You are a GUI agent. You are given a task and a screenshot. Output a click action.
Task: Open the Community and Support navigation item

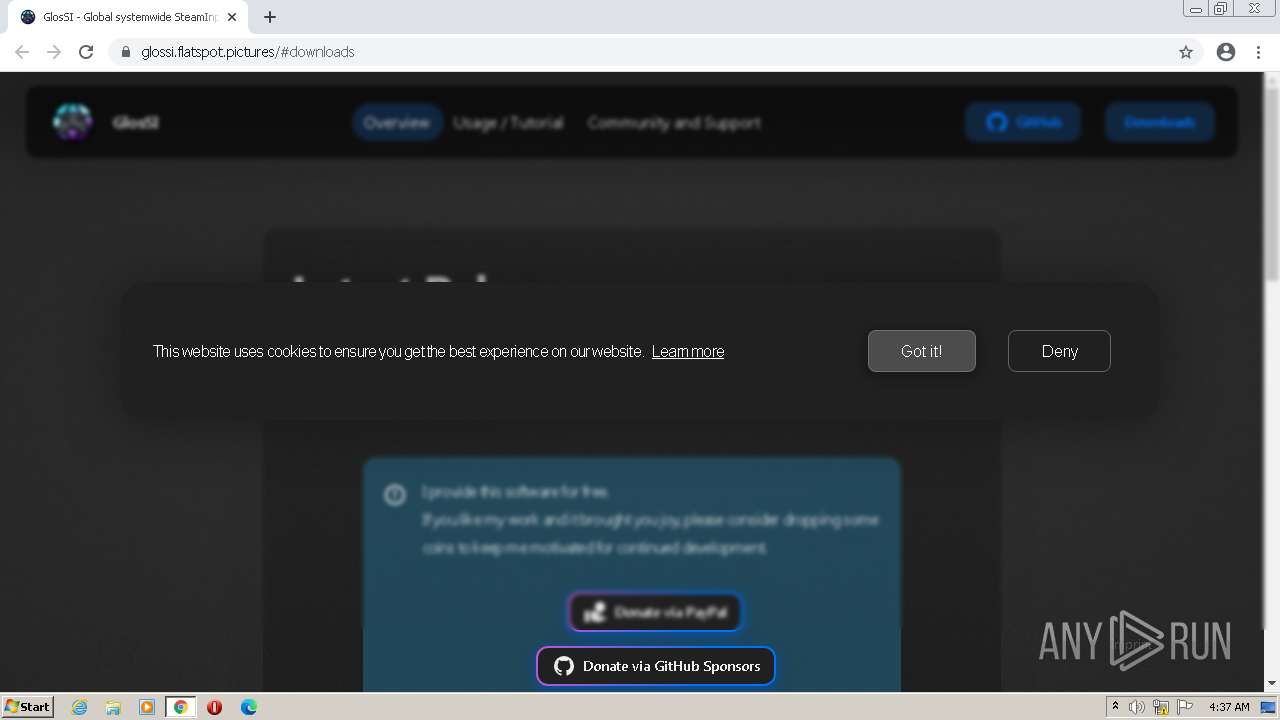pos(674,122)
